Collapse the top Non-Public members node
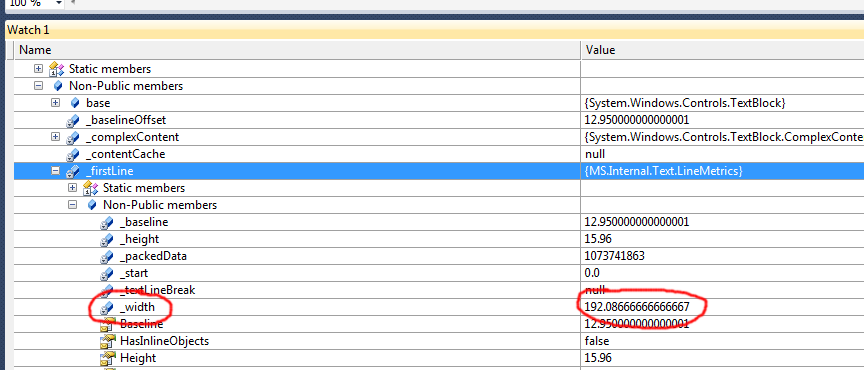The height and width of the screenshot is (370, 864). [x=38, y=86]
